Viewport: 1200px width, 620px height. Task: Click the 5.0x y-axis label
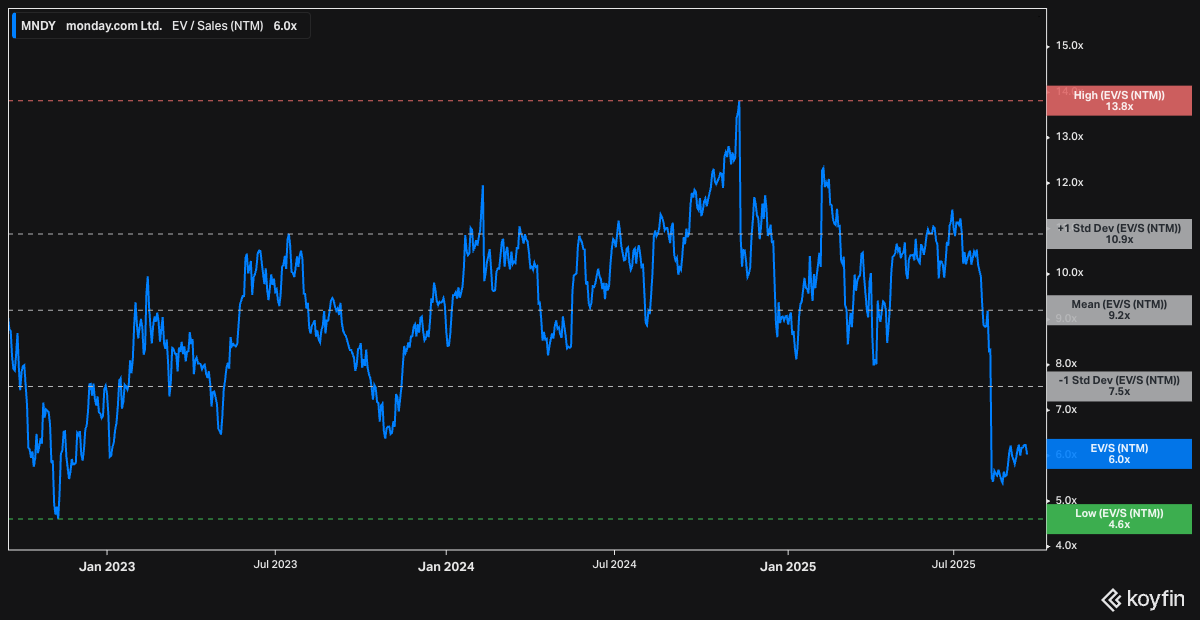[x=1067, y=500]
